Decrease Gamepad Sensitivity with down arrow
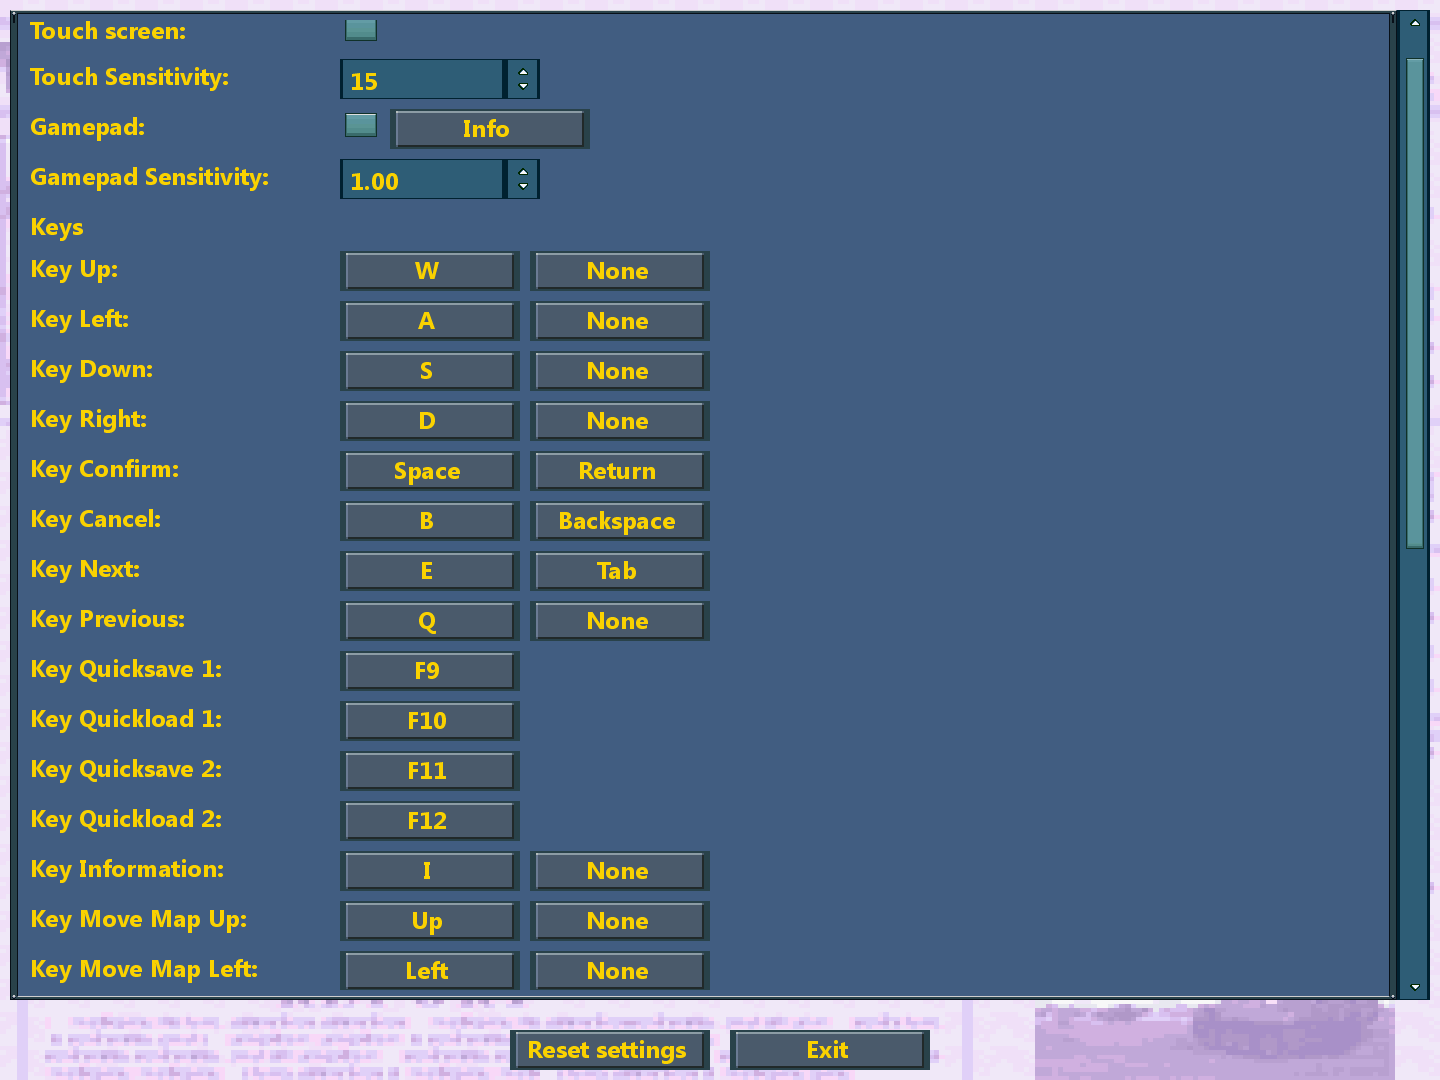Viewport: 1440px width, 1080px height. click(523, 188)
